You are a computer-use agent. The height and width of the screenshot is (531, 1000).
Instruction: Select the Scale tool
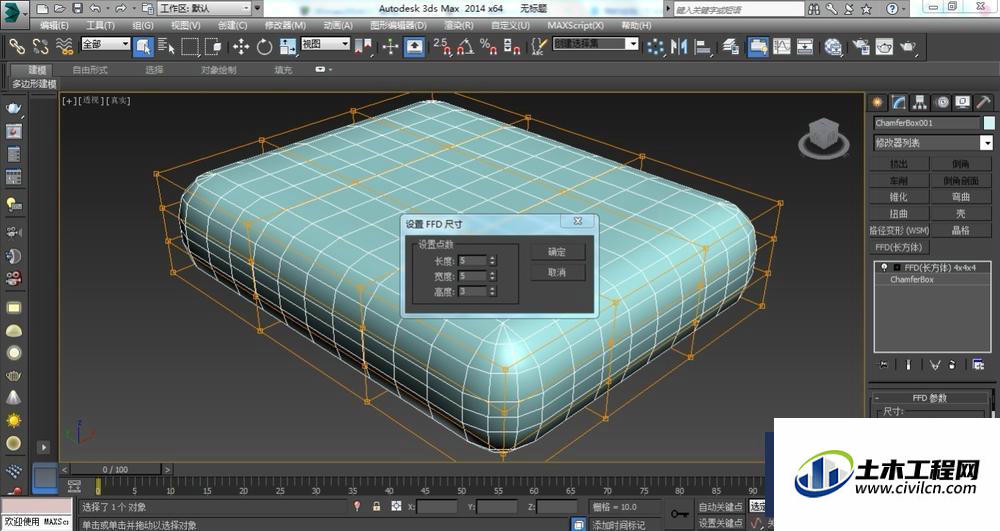288,47
